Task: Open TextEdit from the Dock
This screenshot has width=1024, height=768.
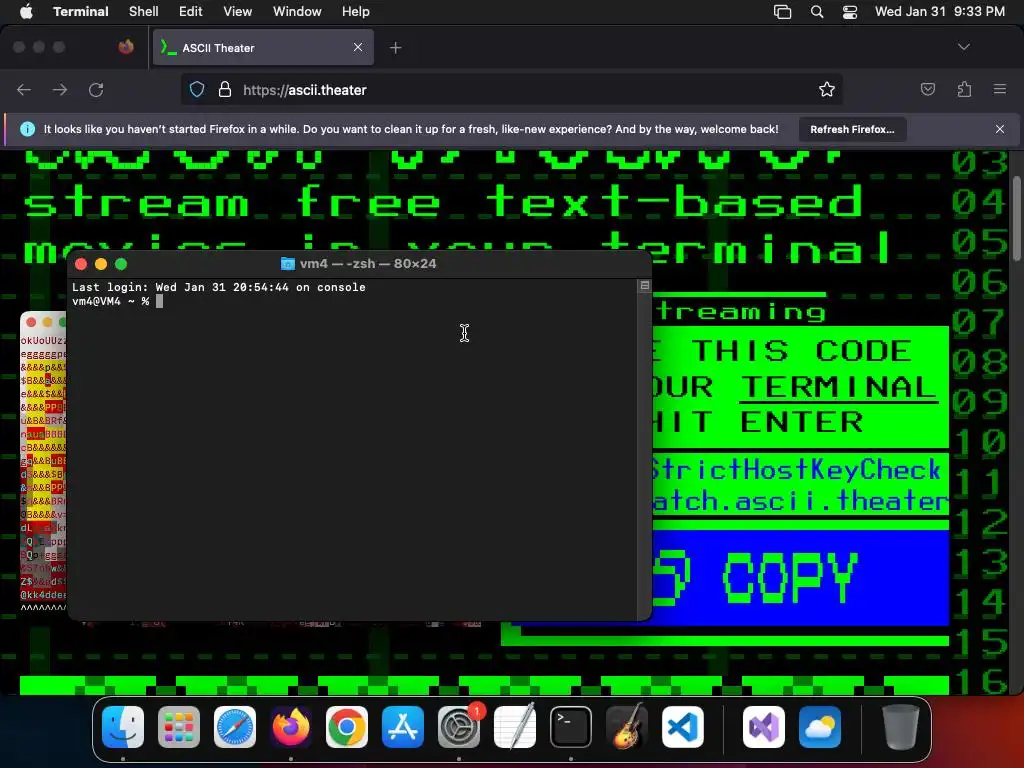Action: [515, 727]
